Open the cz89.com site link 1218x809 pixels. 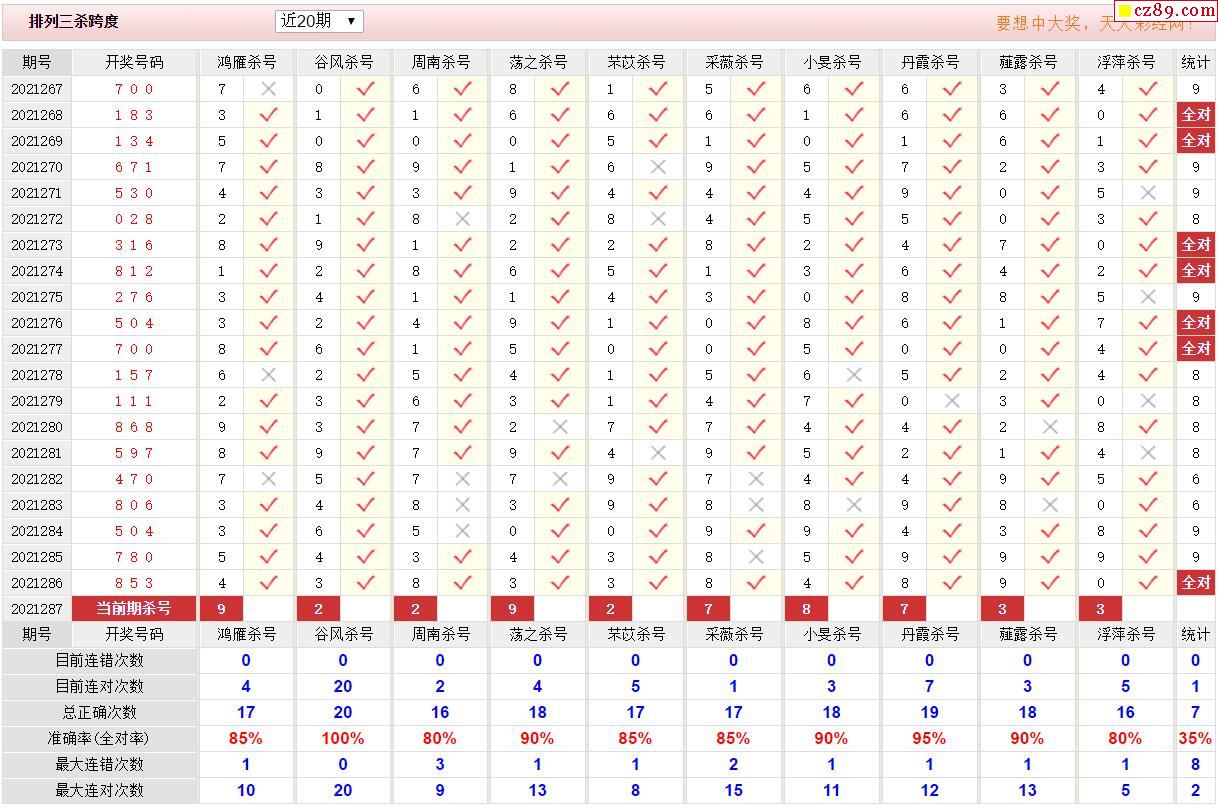coord(1165,10)
